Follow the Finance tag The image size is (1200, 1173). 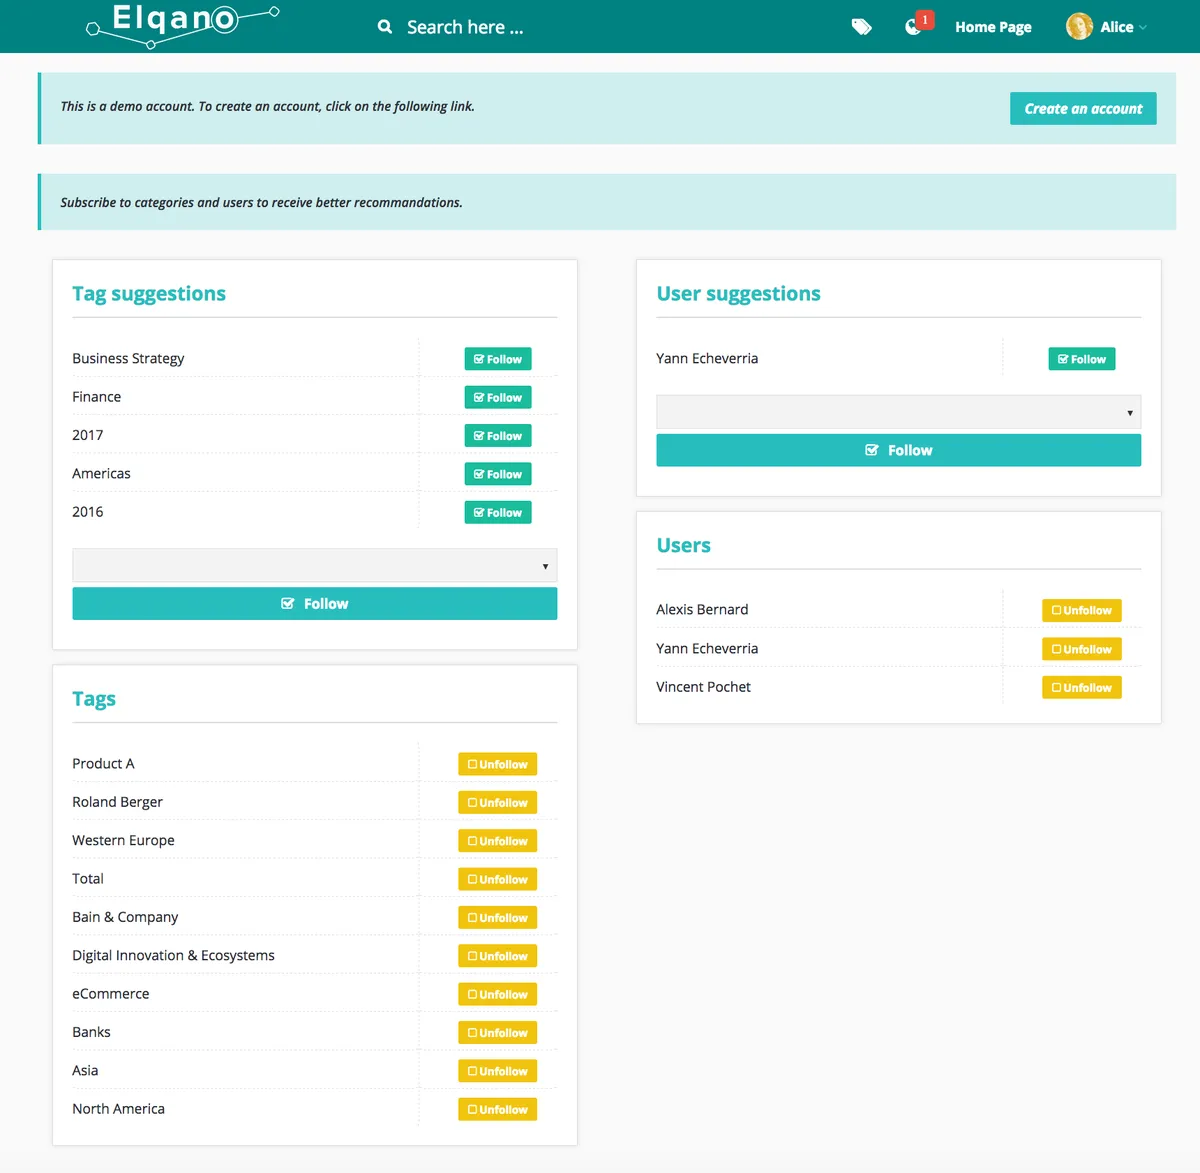click(x=497, y=398)
